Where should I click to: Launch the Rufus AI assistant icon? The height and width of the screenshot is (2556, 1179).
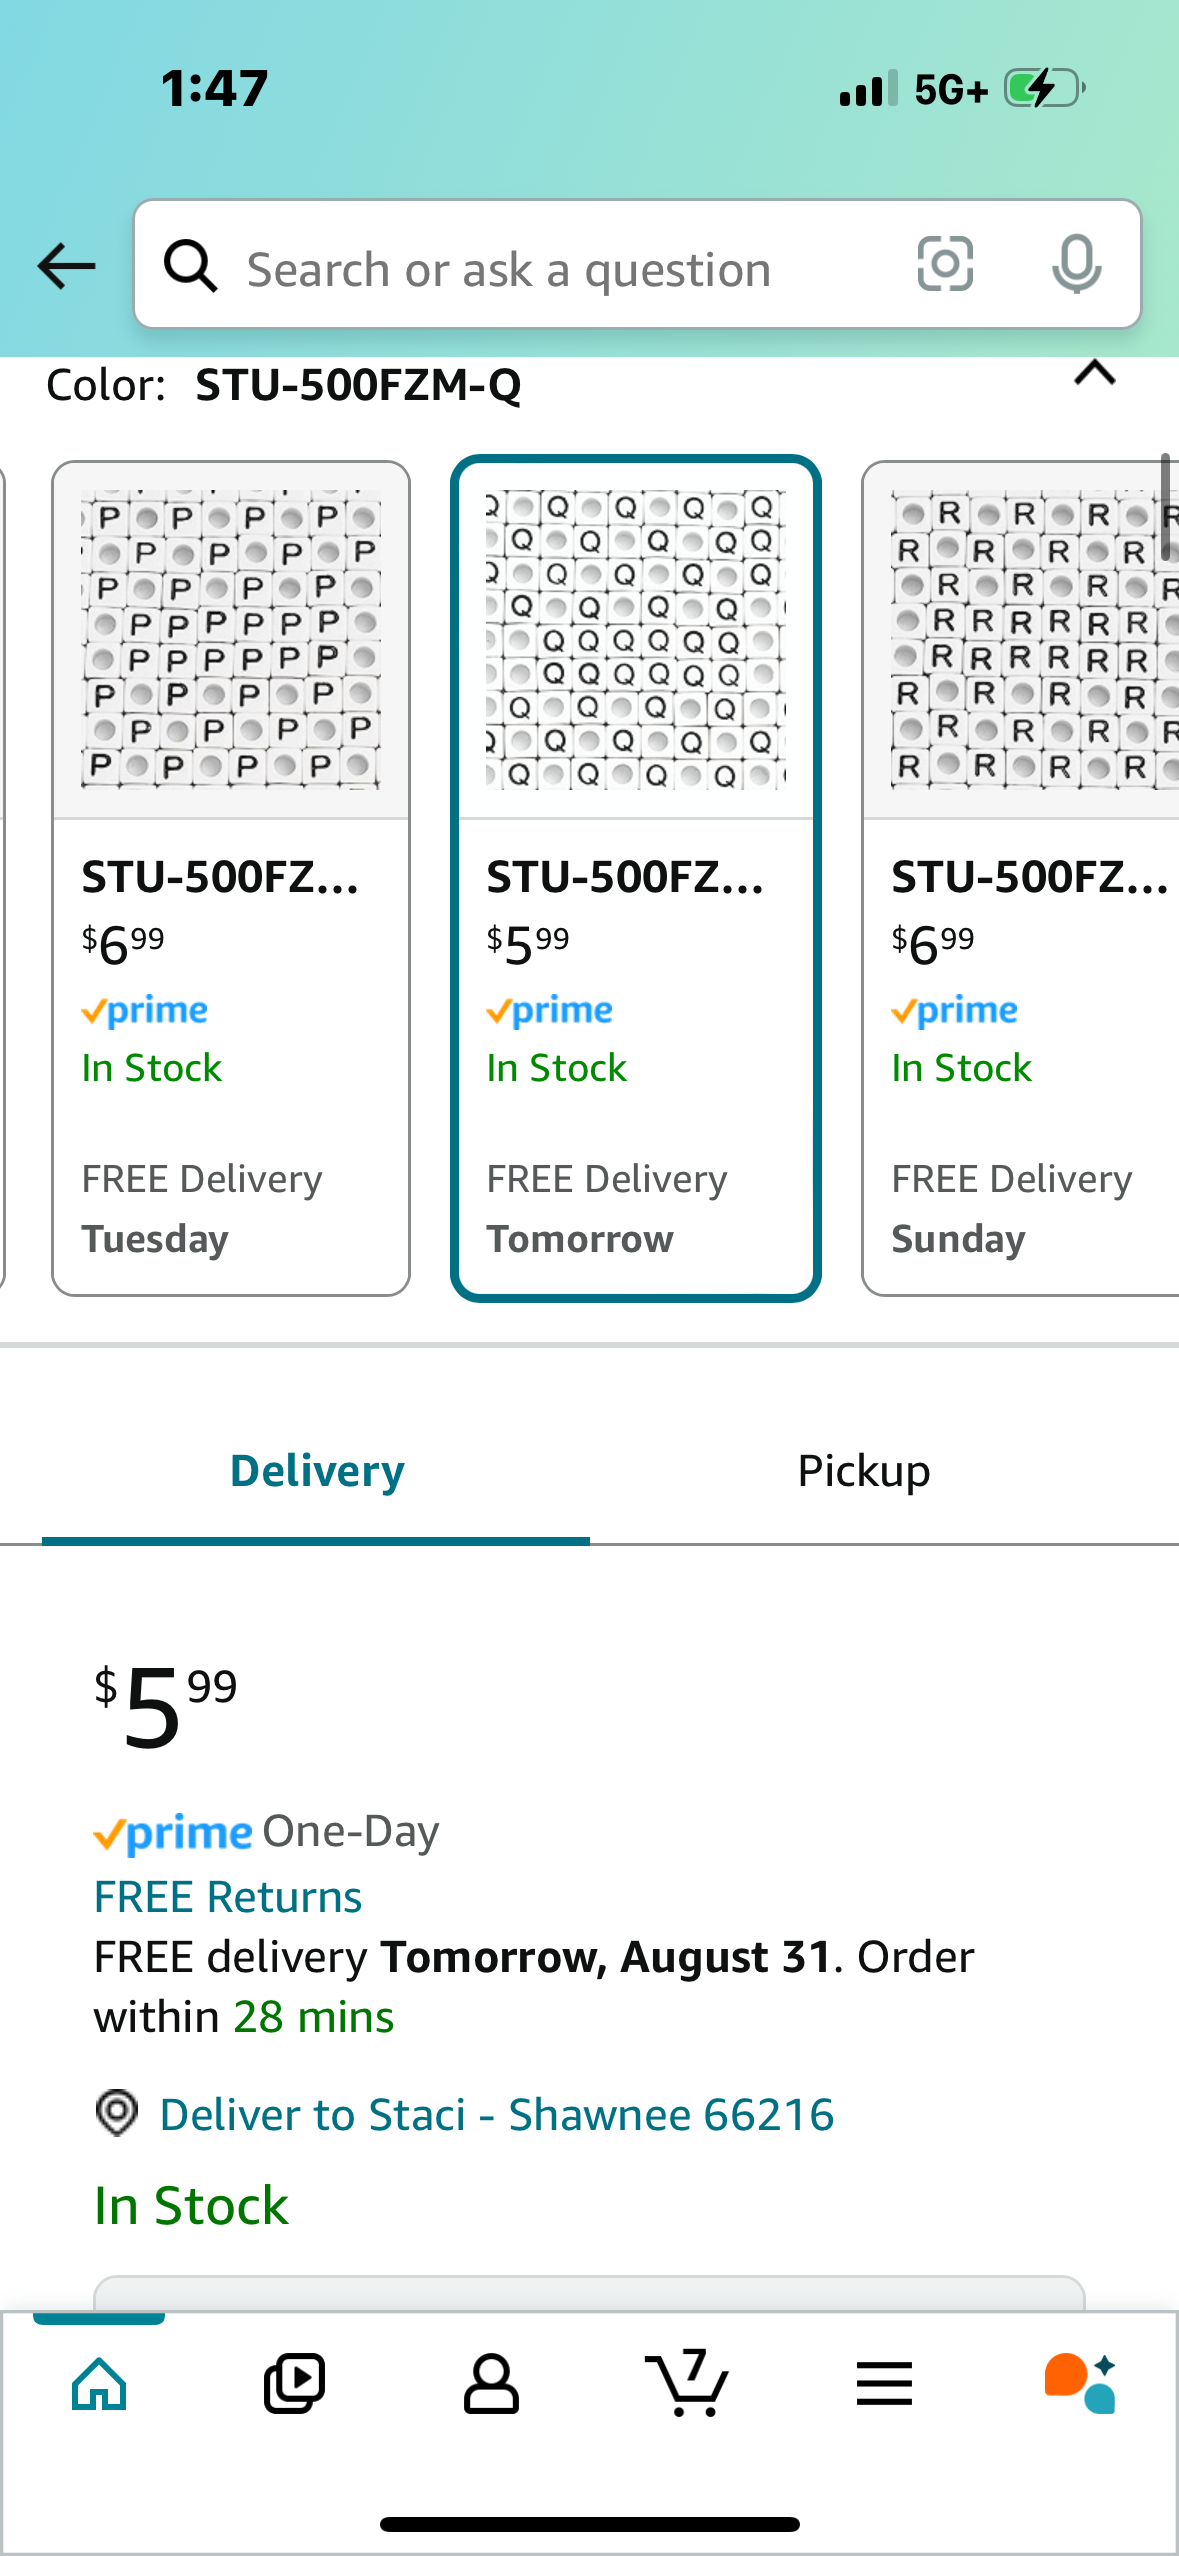(x=1080, y=2384)
